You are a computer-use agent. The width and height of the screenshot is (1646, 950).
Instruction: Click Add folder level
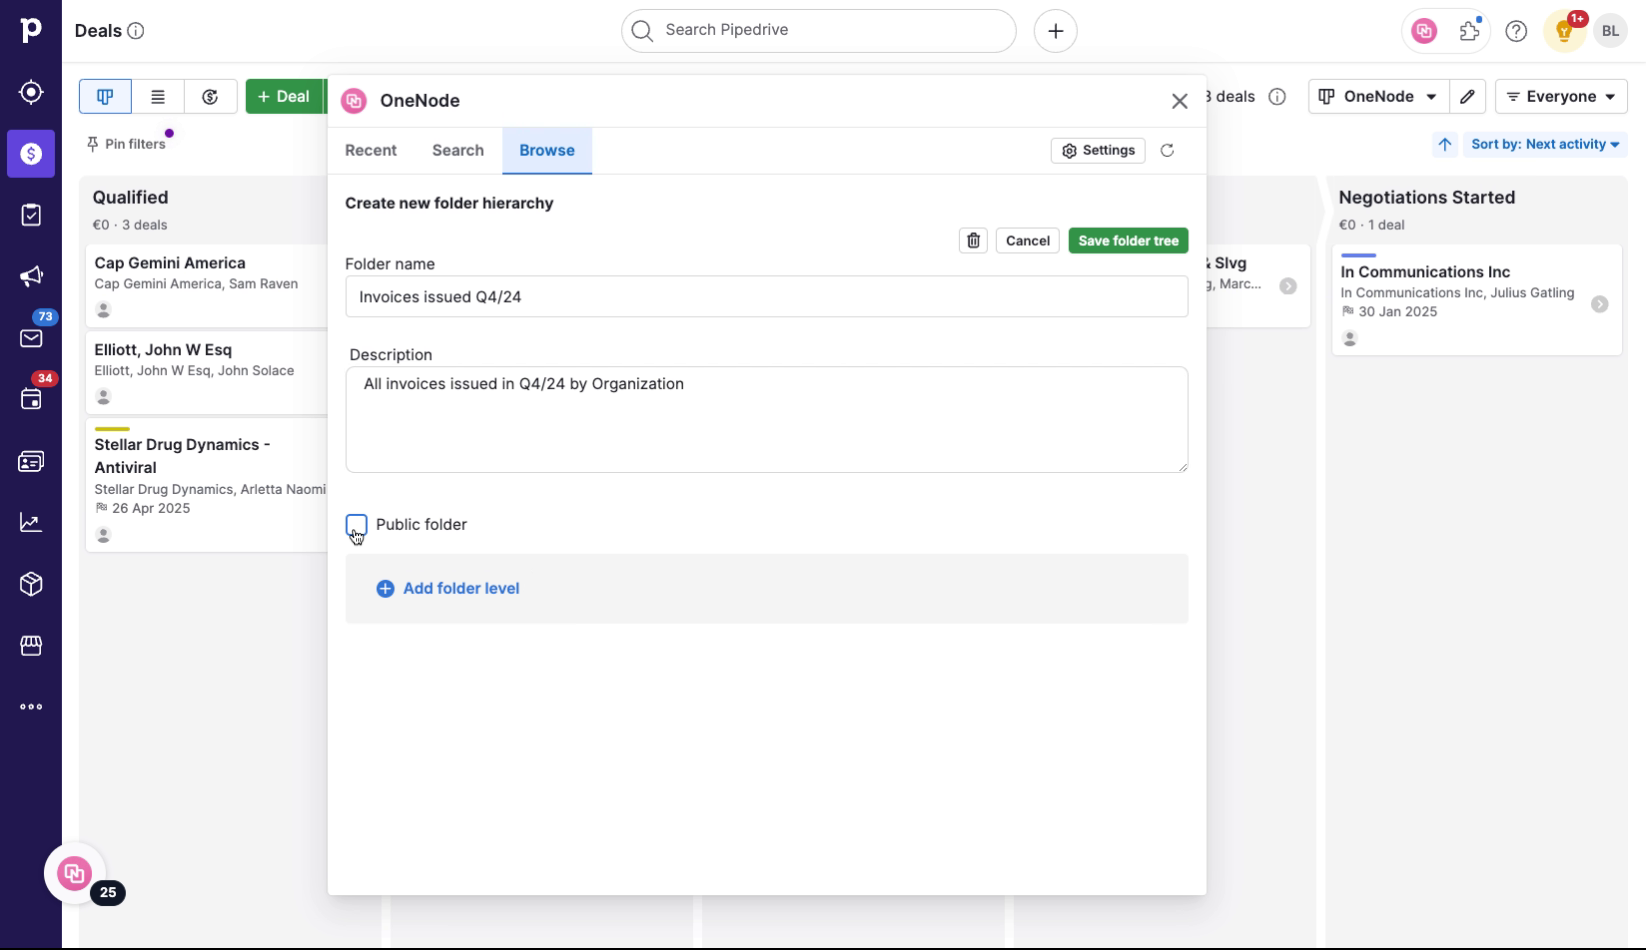pos(447,589)
